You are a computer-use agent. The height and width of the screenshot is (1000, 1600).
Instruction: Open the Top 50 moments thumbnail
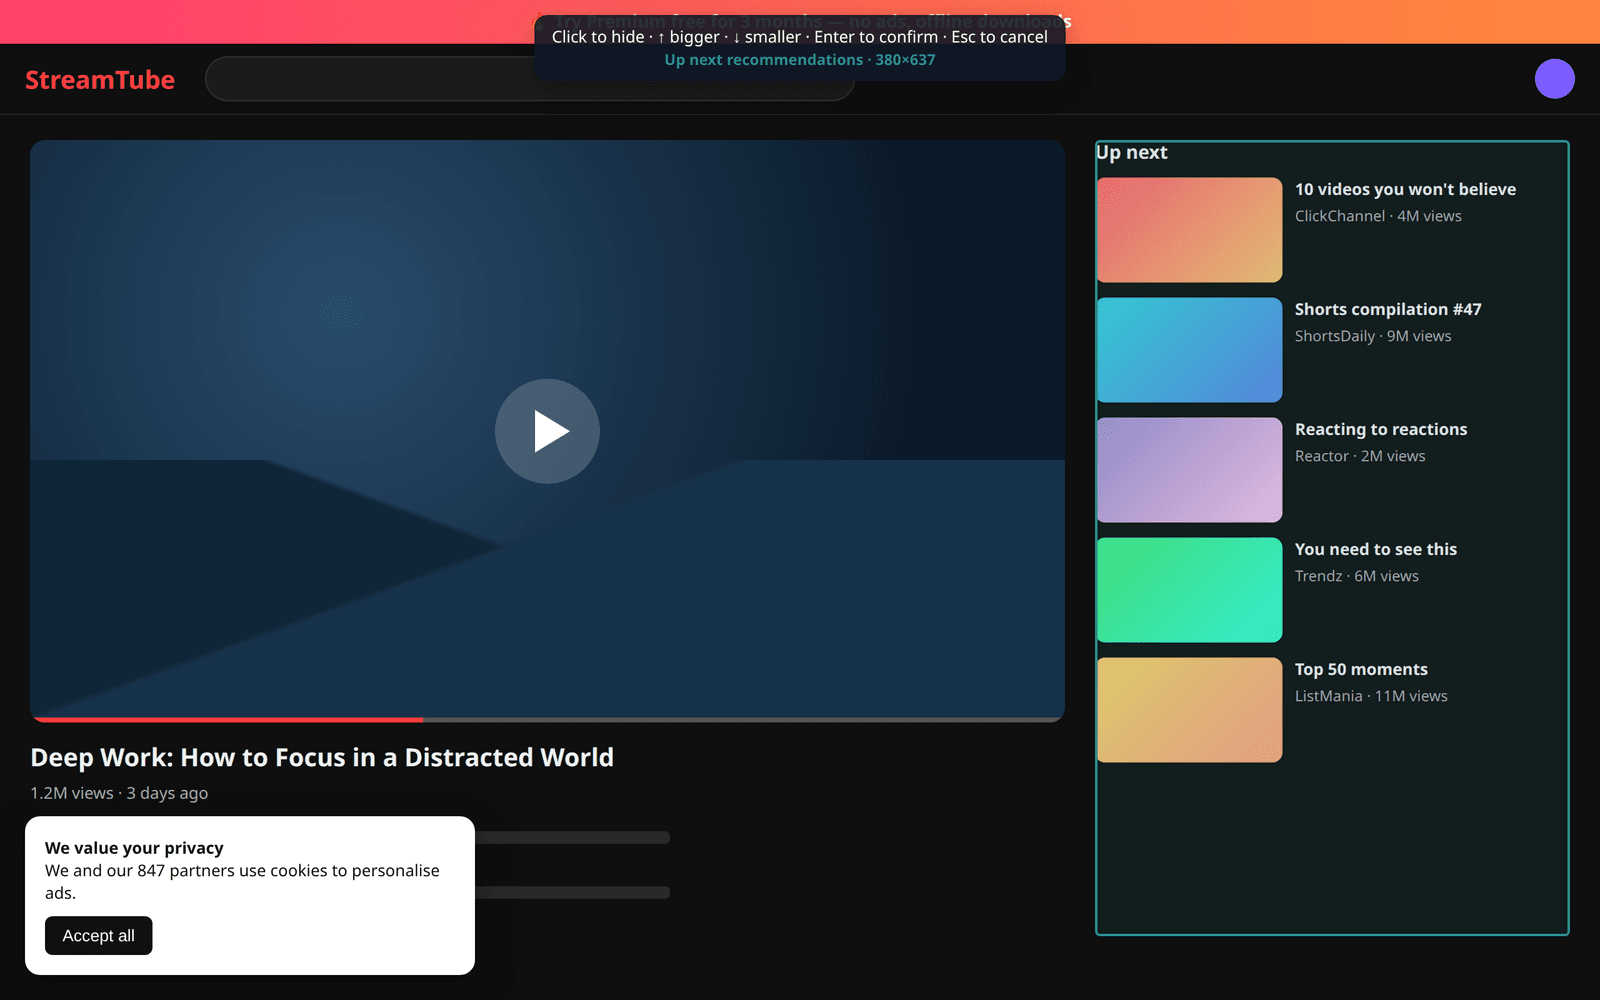point(1190,710)
